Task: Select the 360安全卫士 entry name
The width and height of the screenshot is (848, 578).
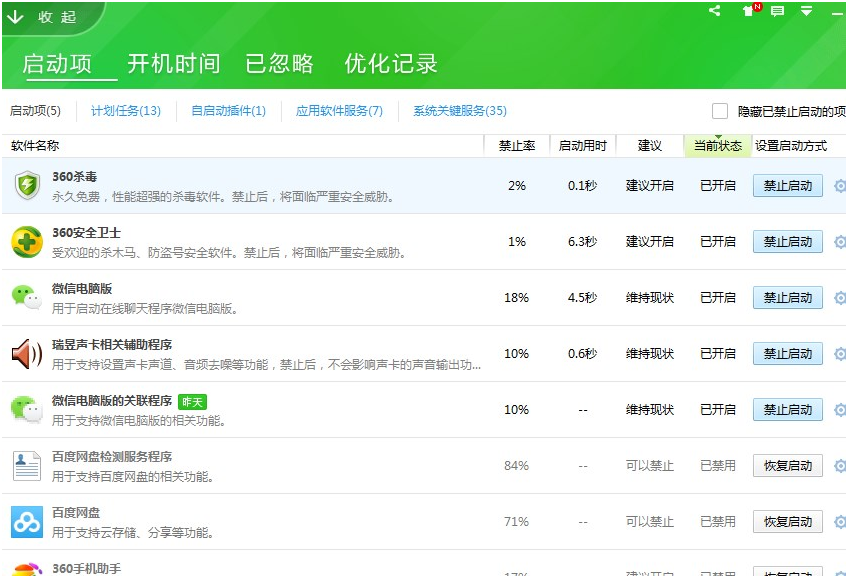Action: coord(86,233)
